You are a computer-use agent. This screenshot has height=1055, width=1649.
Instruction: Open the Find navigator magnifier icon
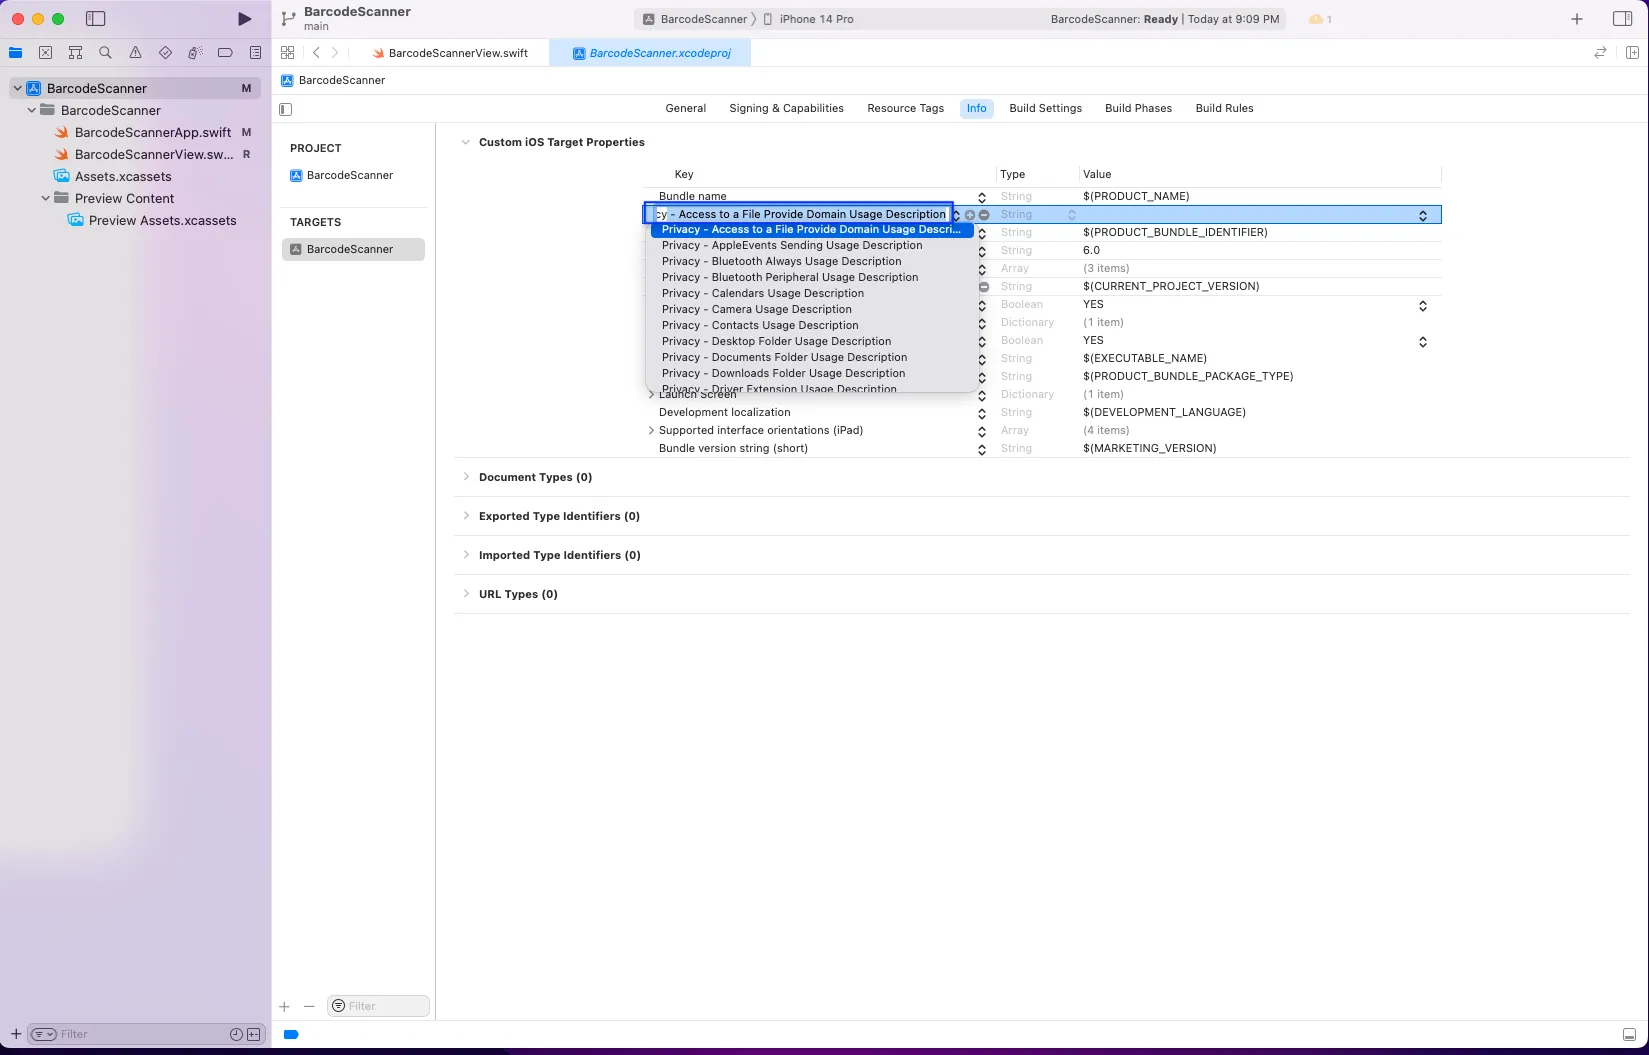[105, 53]
